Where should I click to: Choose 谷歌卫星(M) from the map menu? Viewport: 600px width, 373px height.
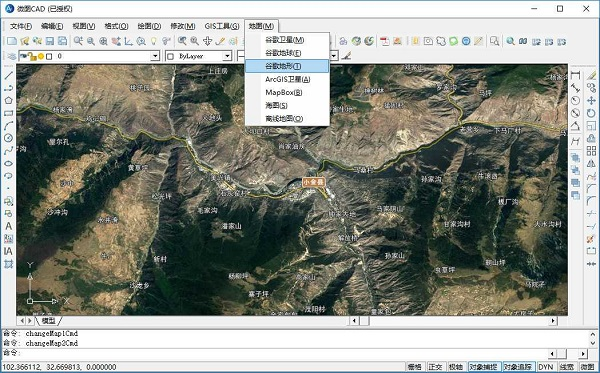pyautogui.click(x=287, y=40)
